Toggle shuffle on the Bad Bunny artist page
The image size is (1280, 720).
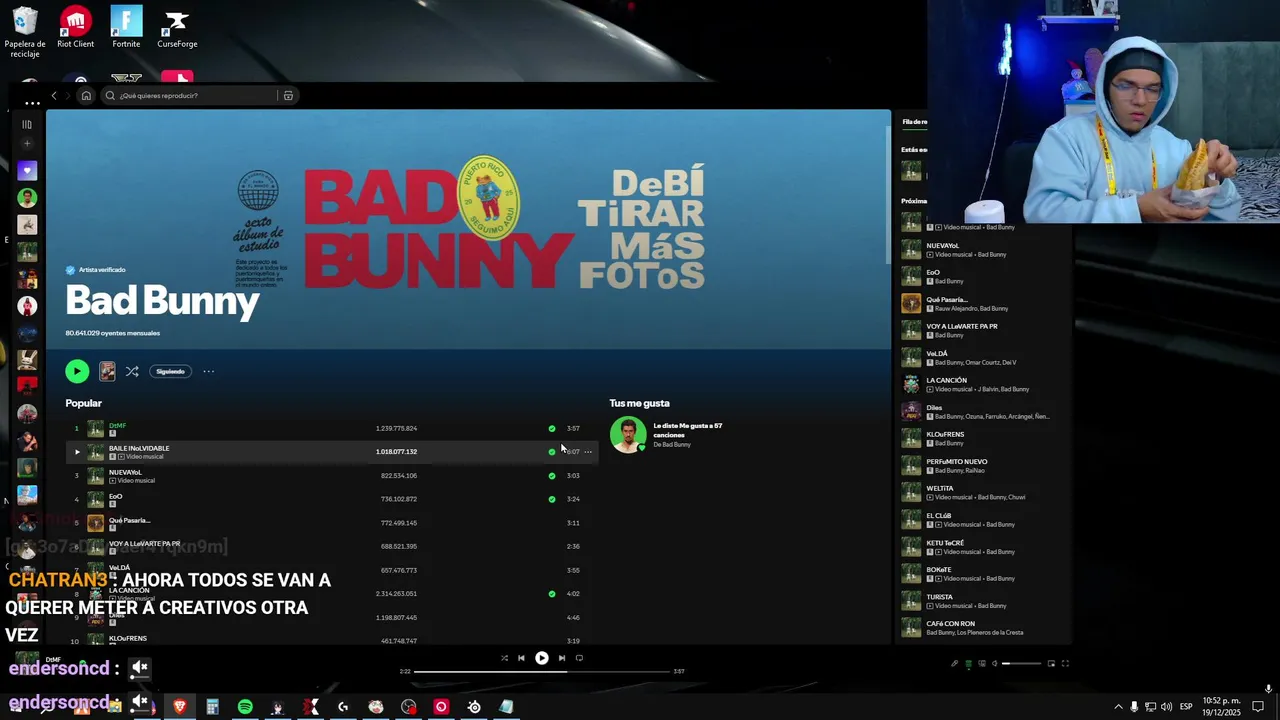pos(131,371)
